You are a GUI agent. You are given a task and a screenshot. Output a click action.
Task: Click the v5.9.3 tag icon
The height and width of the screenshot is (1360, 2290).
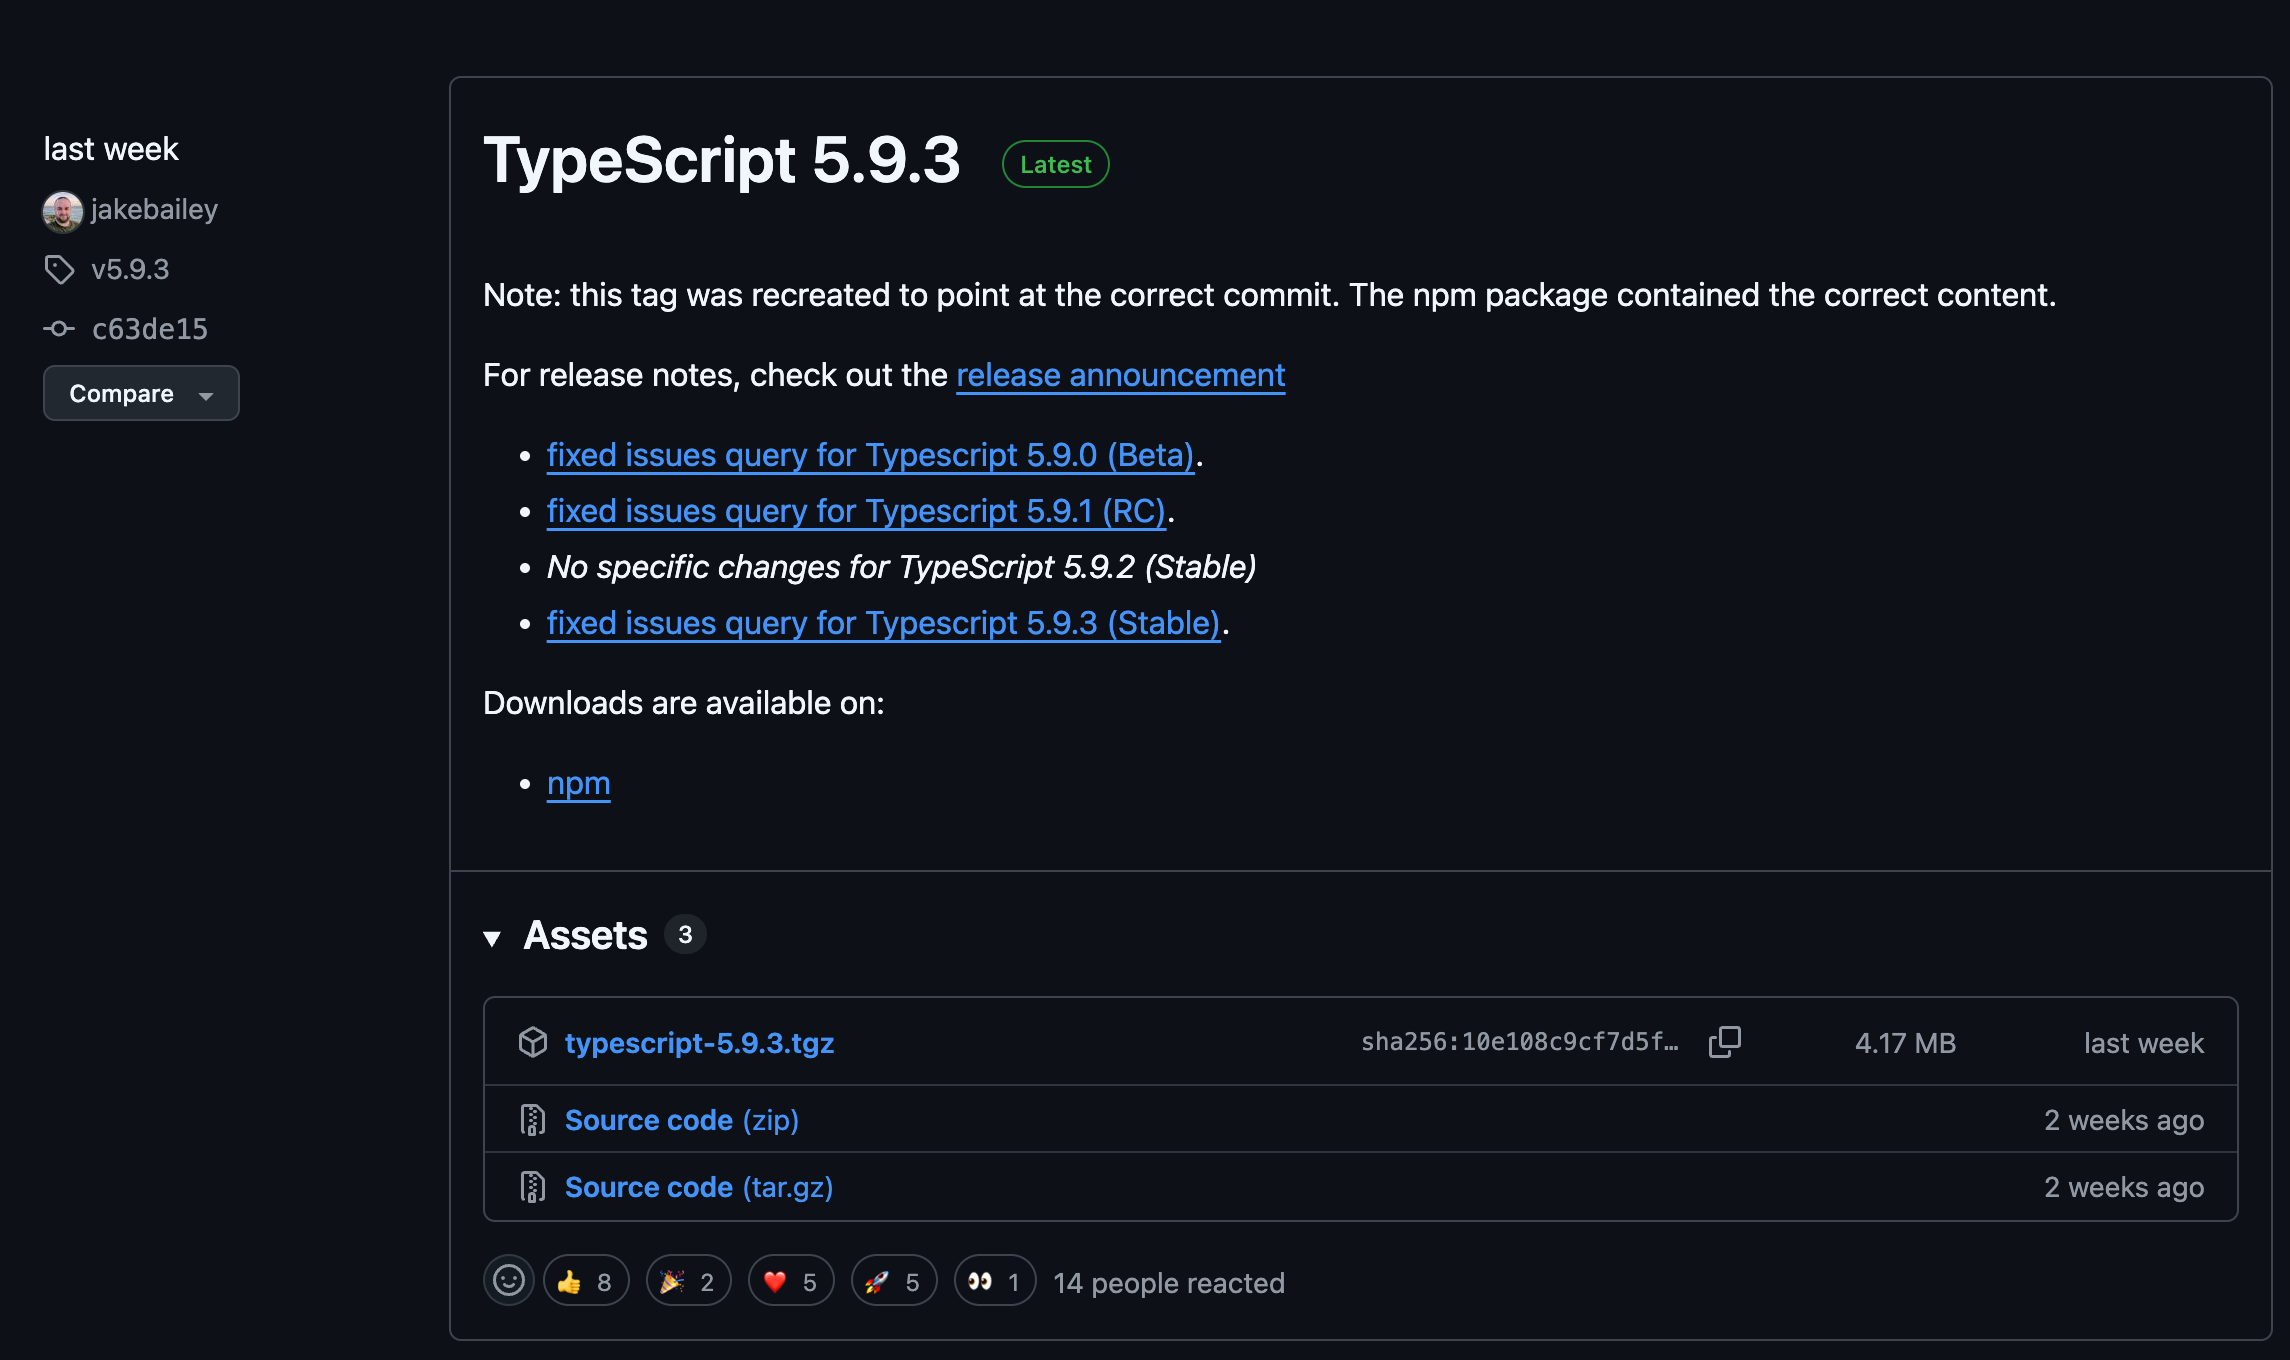pos(60,269)
